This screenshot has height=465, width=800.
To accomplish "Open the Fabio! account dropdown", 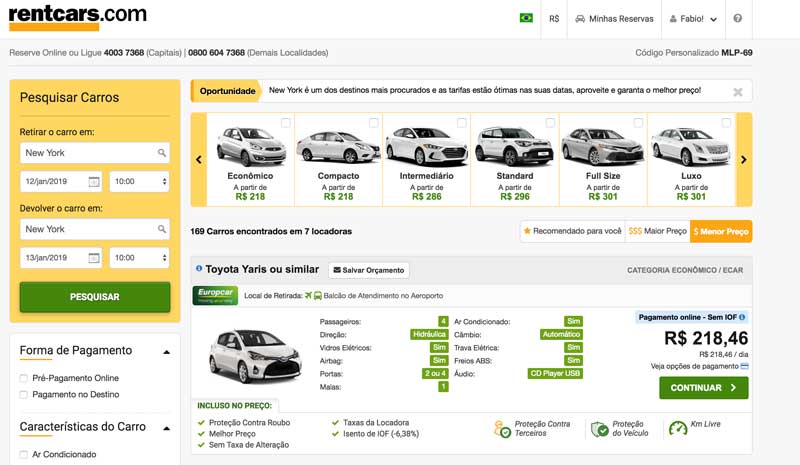I will pos(693,19).
